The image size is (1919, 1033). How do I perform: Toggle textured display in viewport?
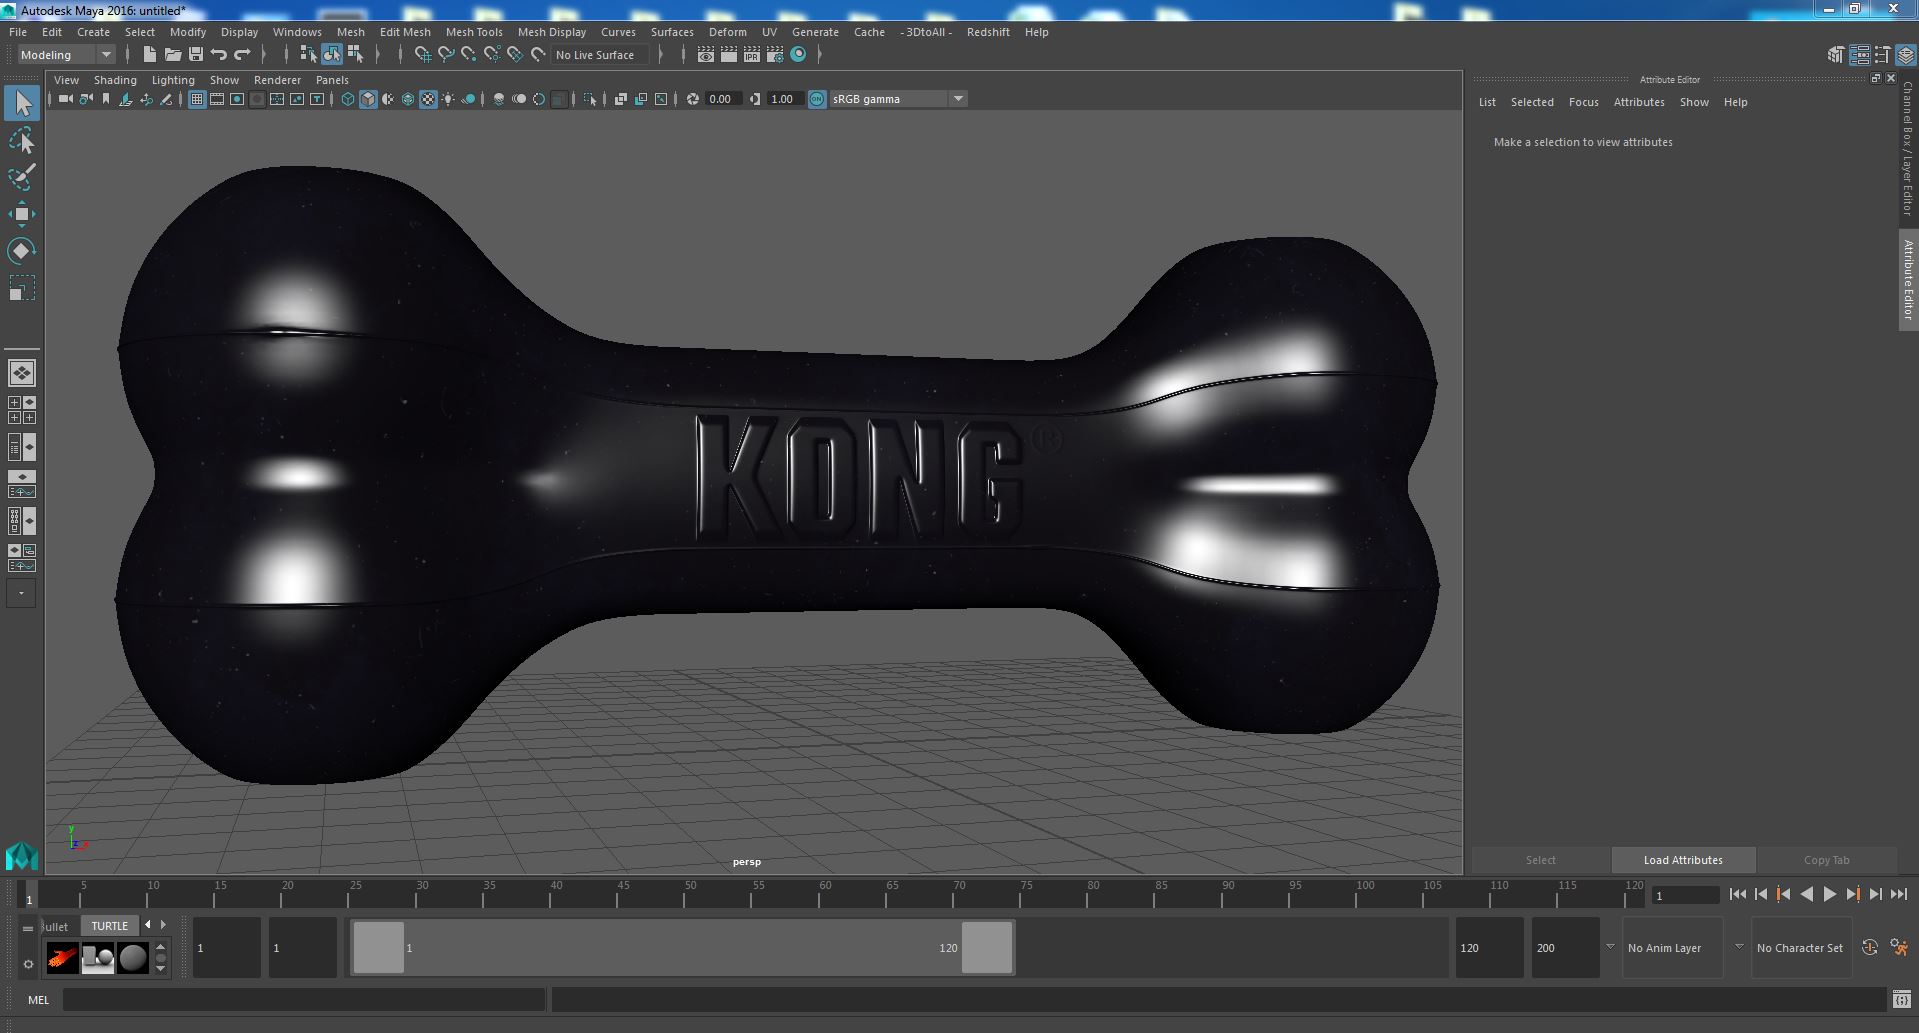point(428,99)
